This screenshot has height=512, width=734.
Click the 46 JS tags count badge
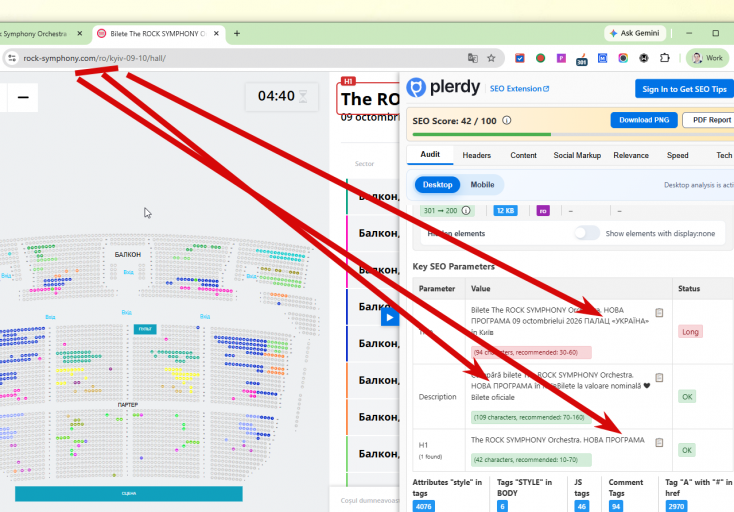[581, 506]
